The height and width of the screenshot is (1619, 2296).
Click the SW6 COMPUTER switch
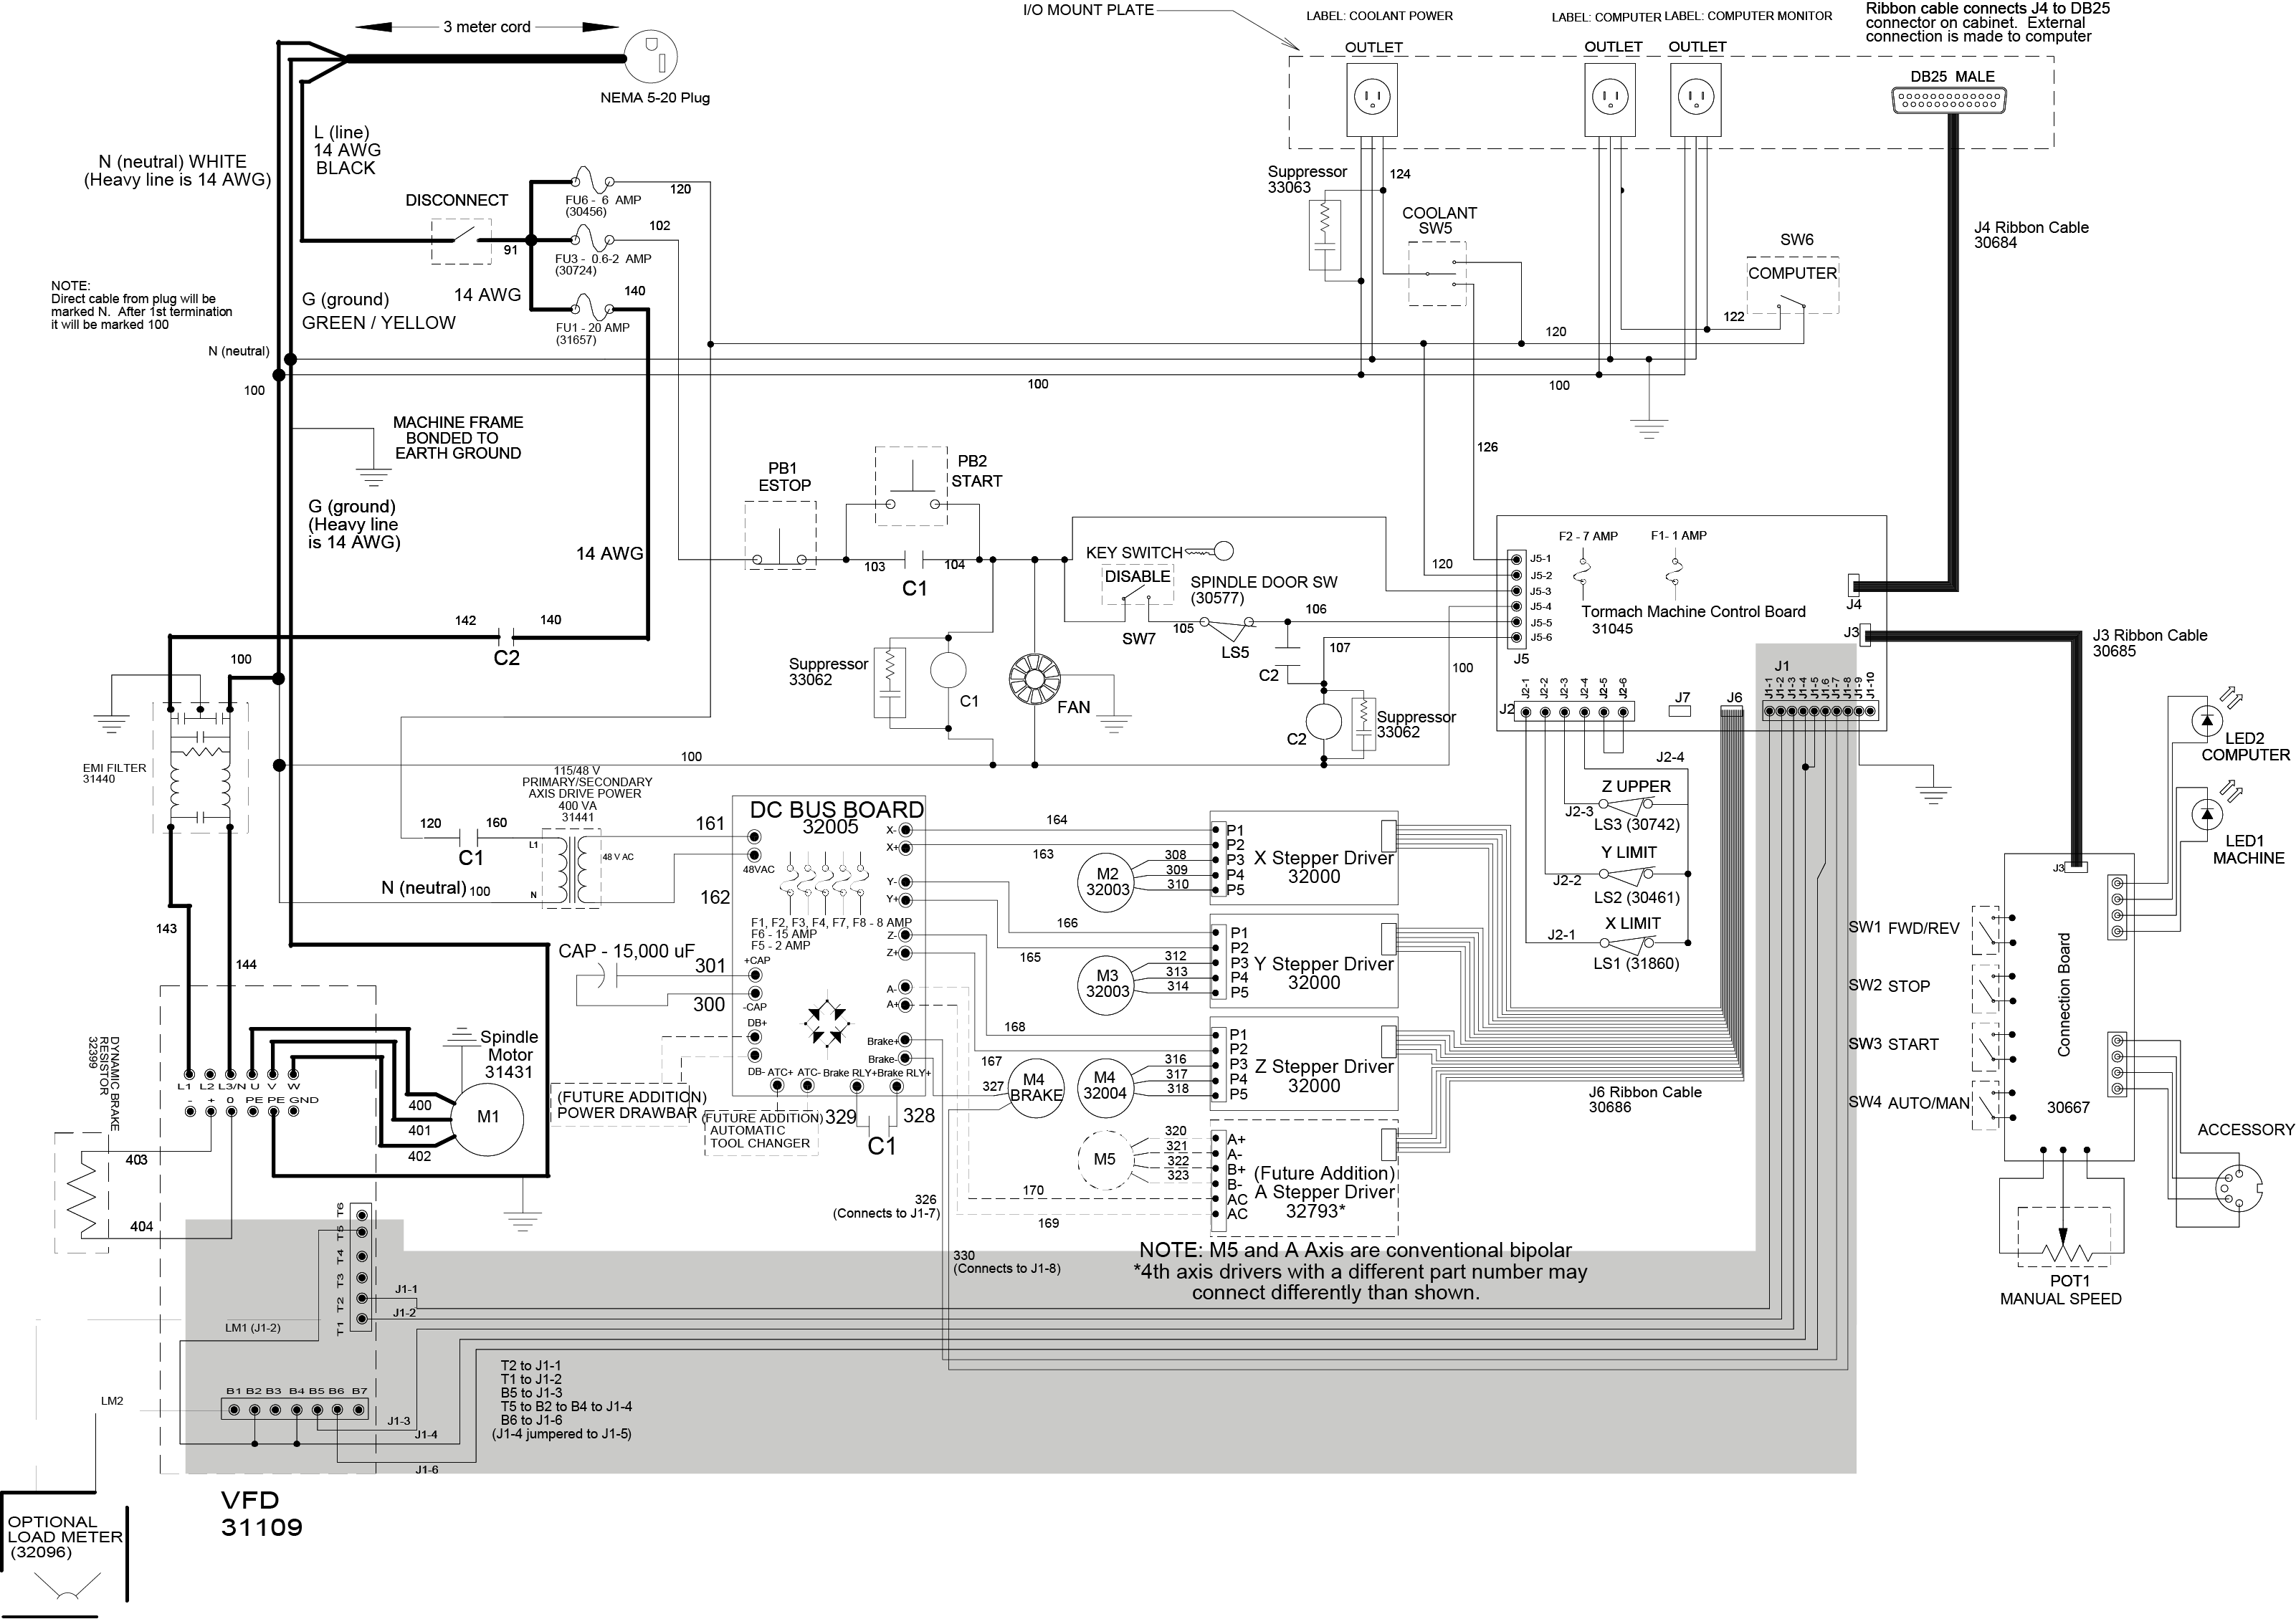(x=1792, y=287)
